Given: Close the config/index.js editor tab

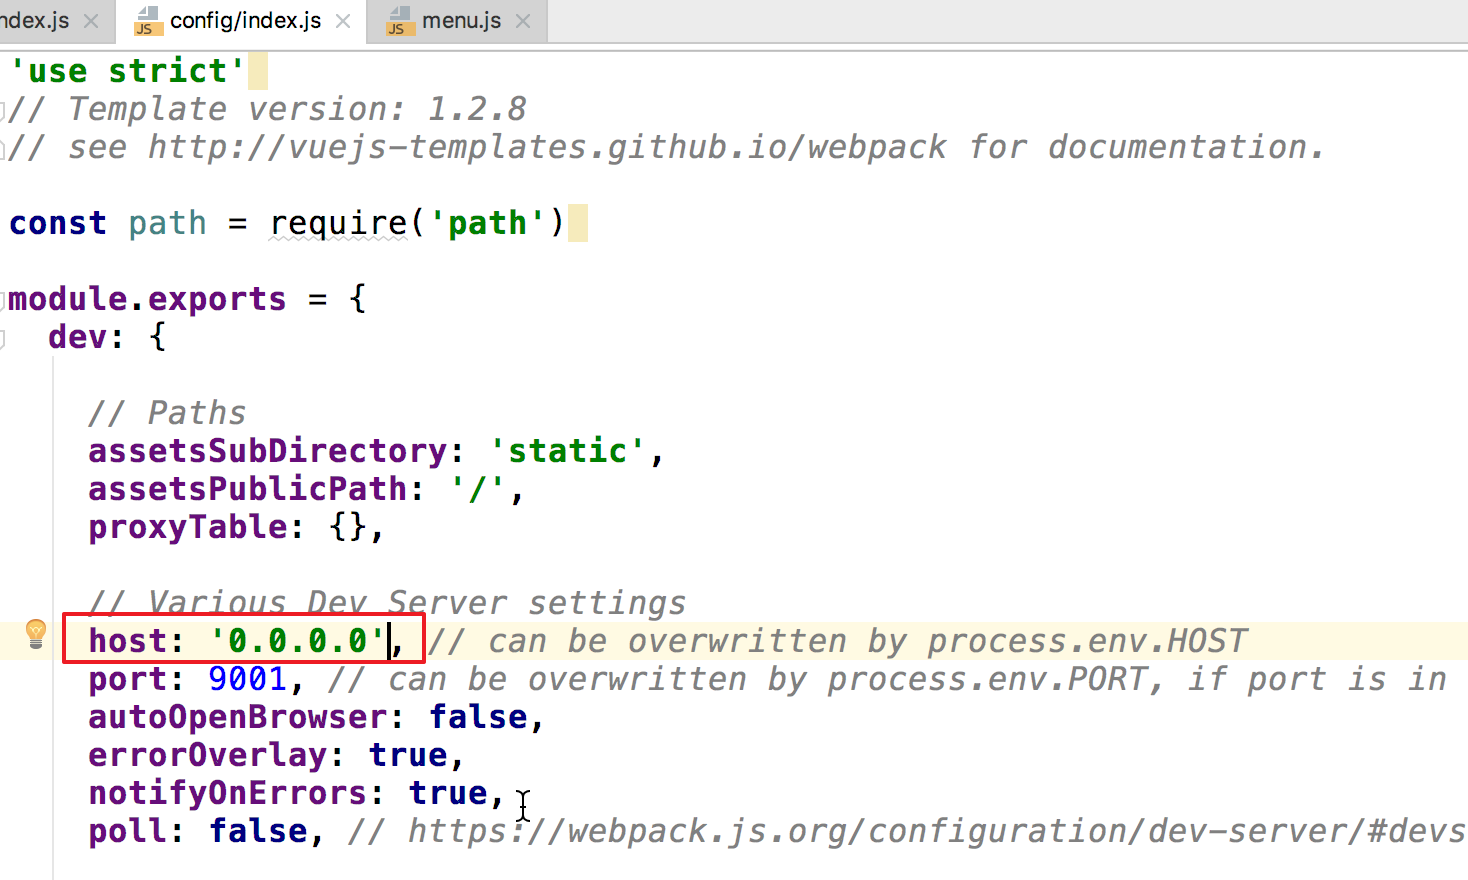Looking at the screenshot, I should 343,21.
